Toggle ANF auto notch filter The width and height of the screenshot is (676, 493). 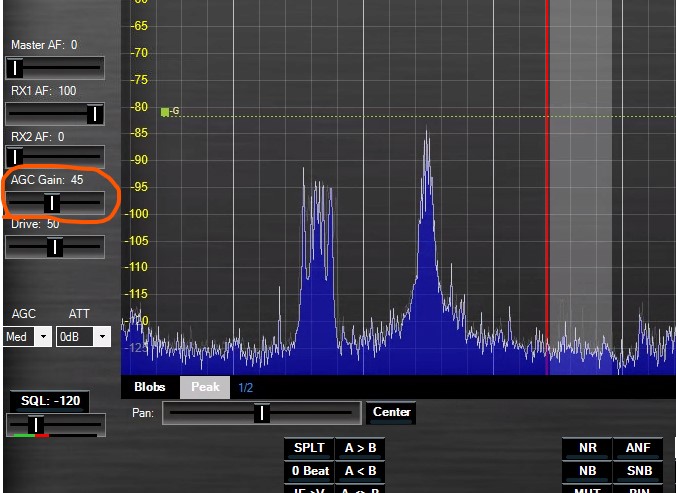(x=638, y=448)
